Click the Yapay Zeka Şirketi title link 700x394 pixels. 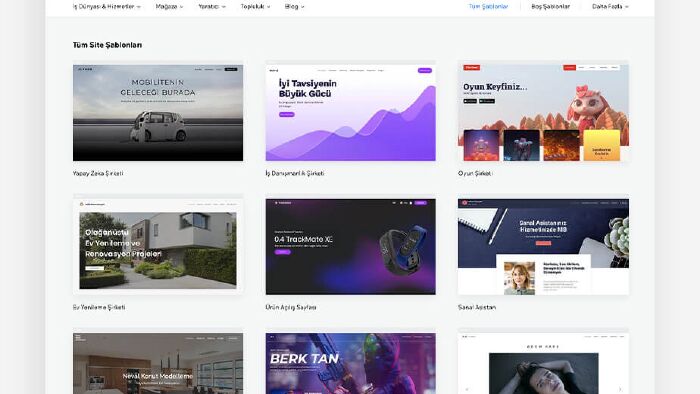coord(98,173)
